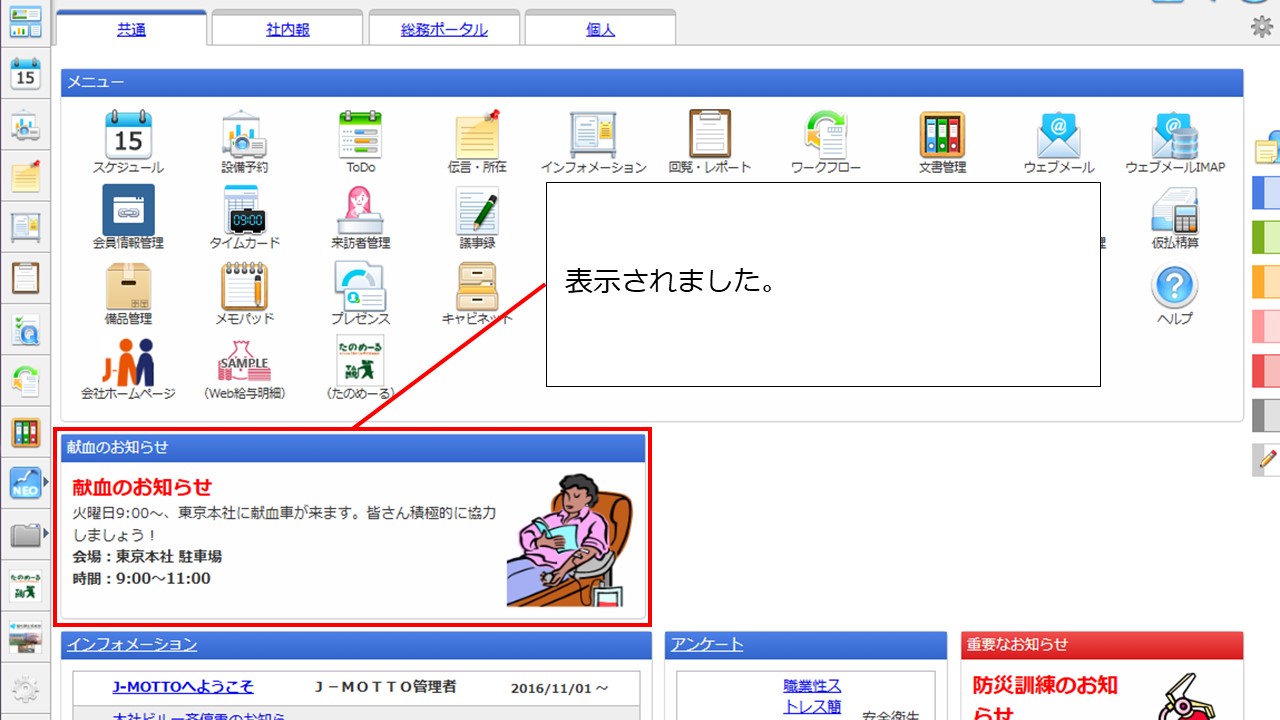Click the メニュー portlet header bar
1280x720 pixels.
[x=652, y=83]
